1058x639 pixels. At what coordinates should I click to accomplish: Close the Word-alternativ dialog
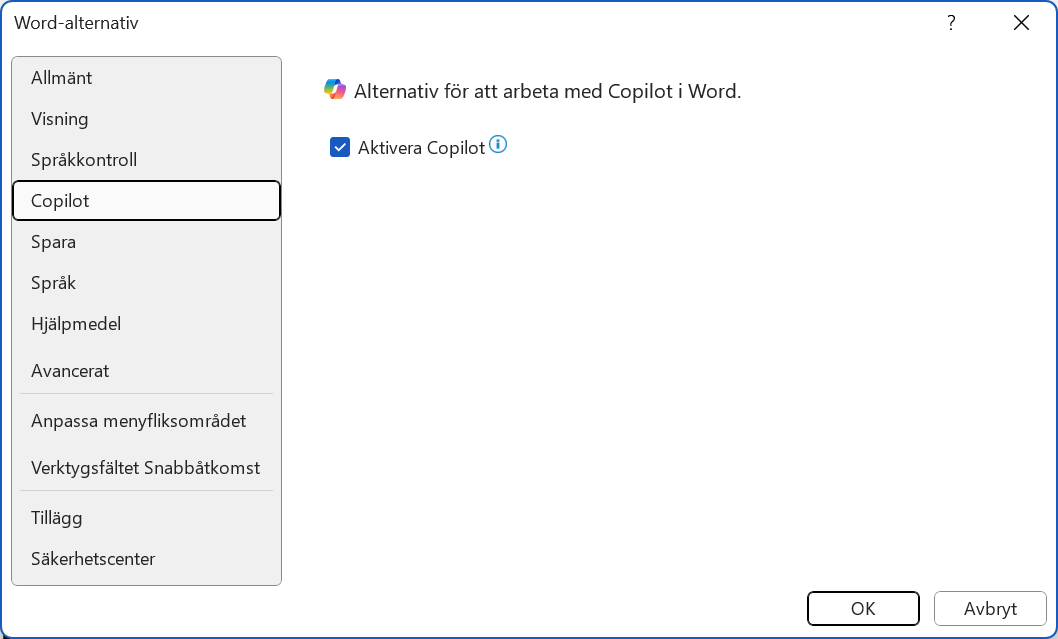point(1021,23)
